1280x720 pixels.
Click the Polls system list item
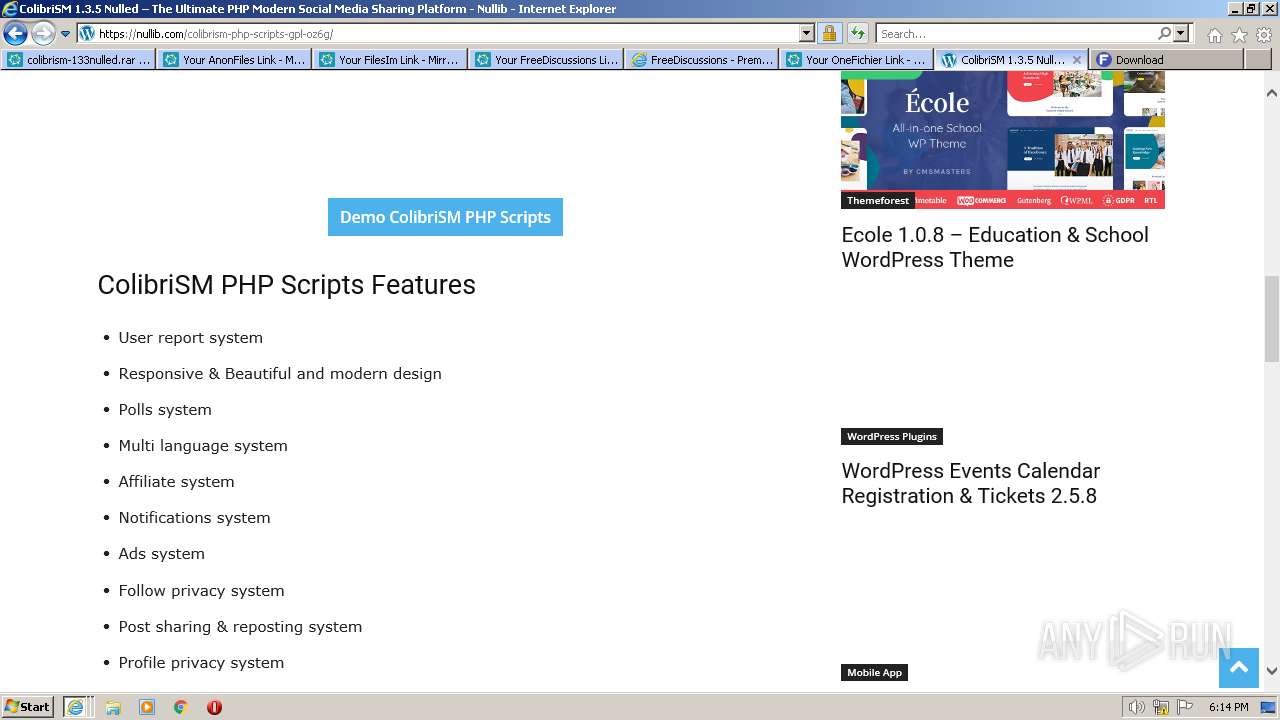click(165, 410)
